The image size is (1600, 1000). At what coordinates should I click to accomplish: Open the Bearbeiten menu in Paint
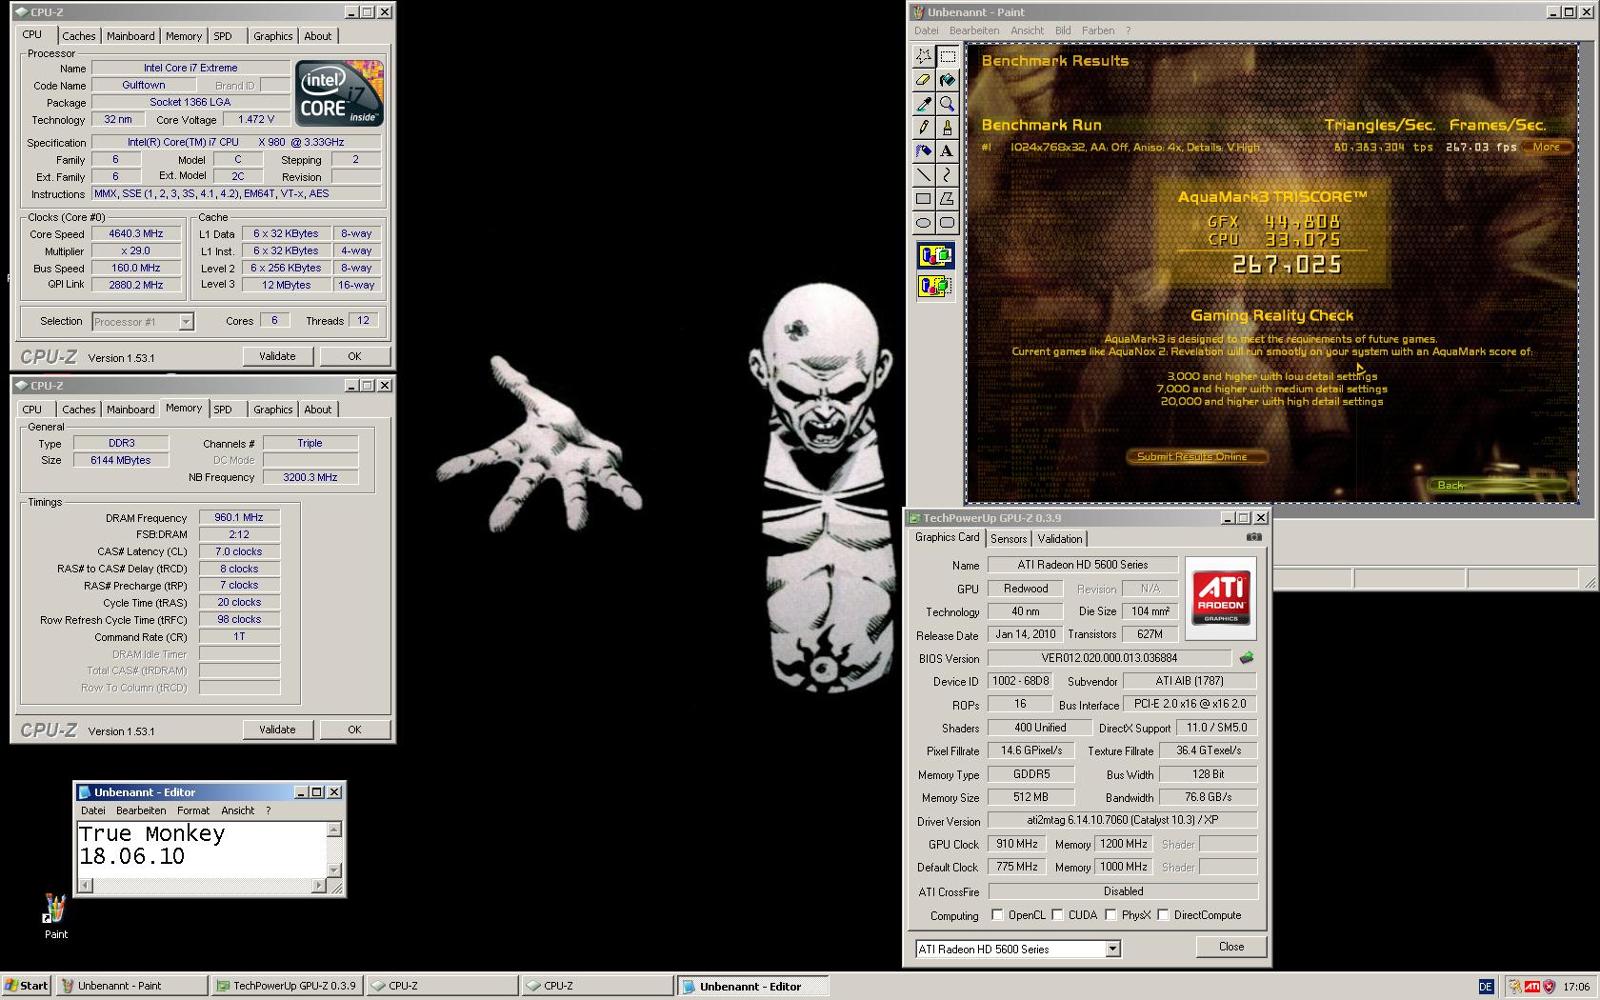(x=974, y=30)
